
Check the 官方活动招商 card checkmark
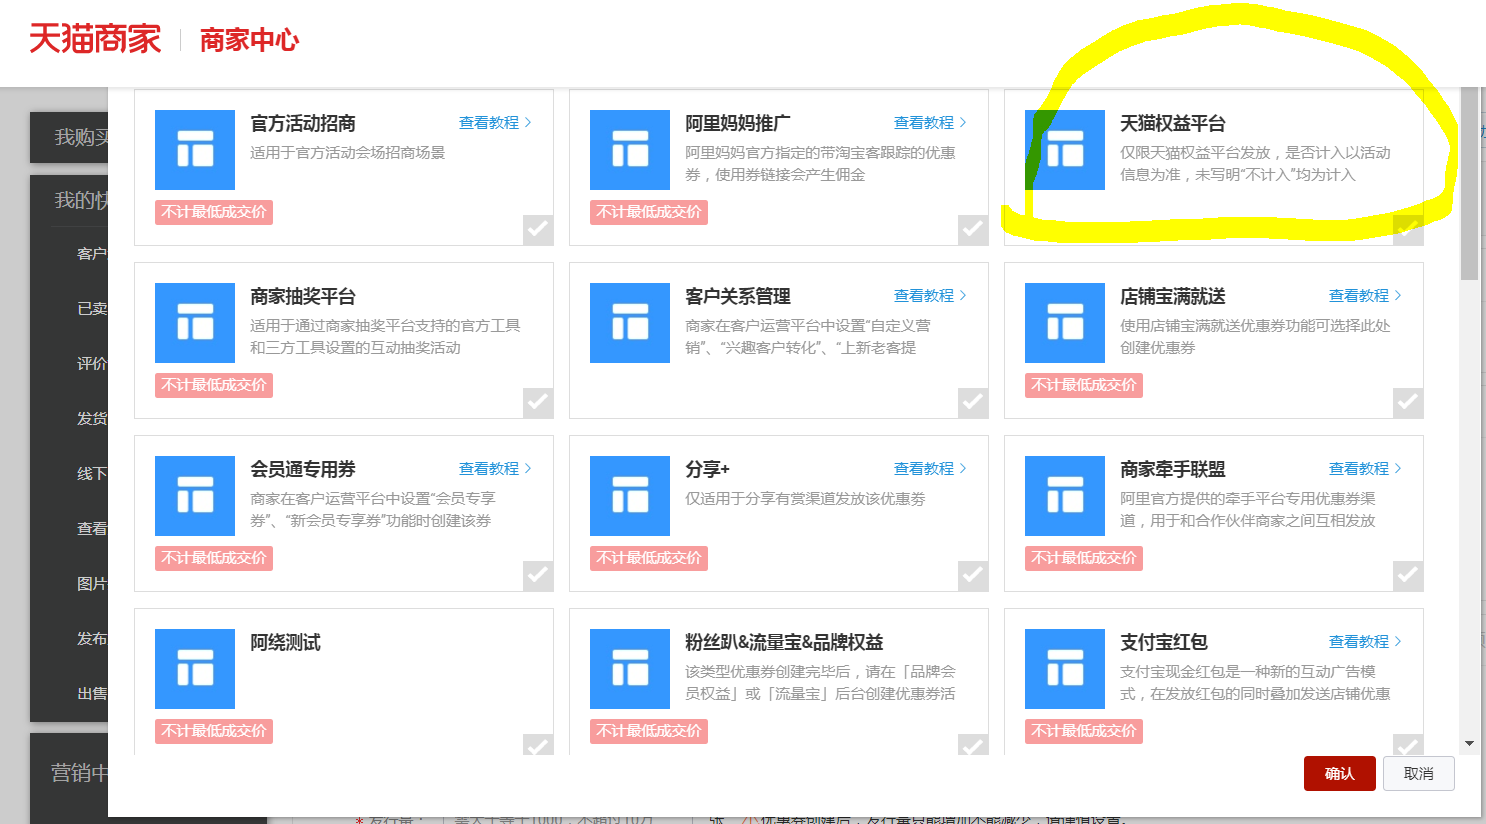point(538,230)
